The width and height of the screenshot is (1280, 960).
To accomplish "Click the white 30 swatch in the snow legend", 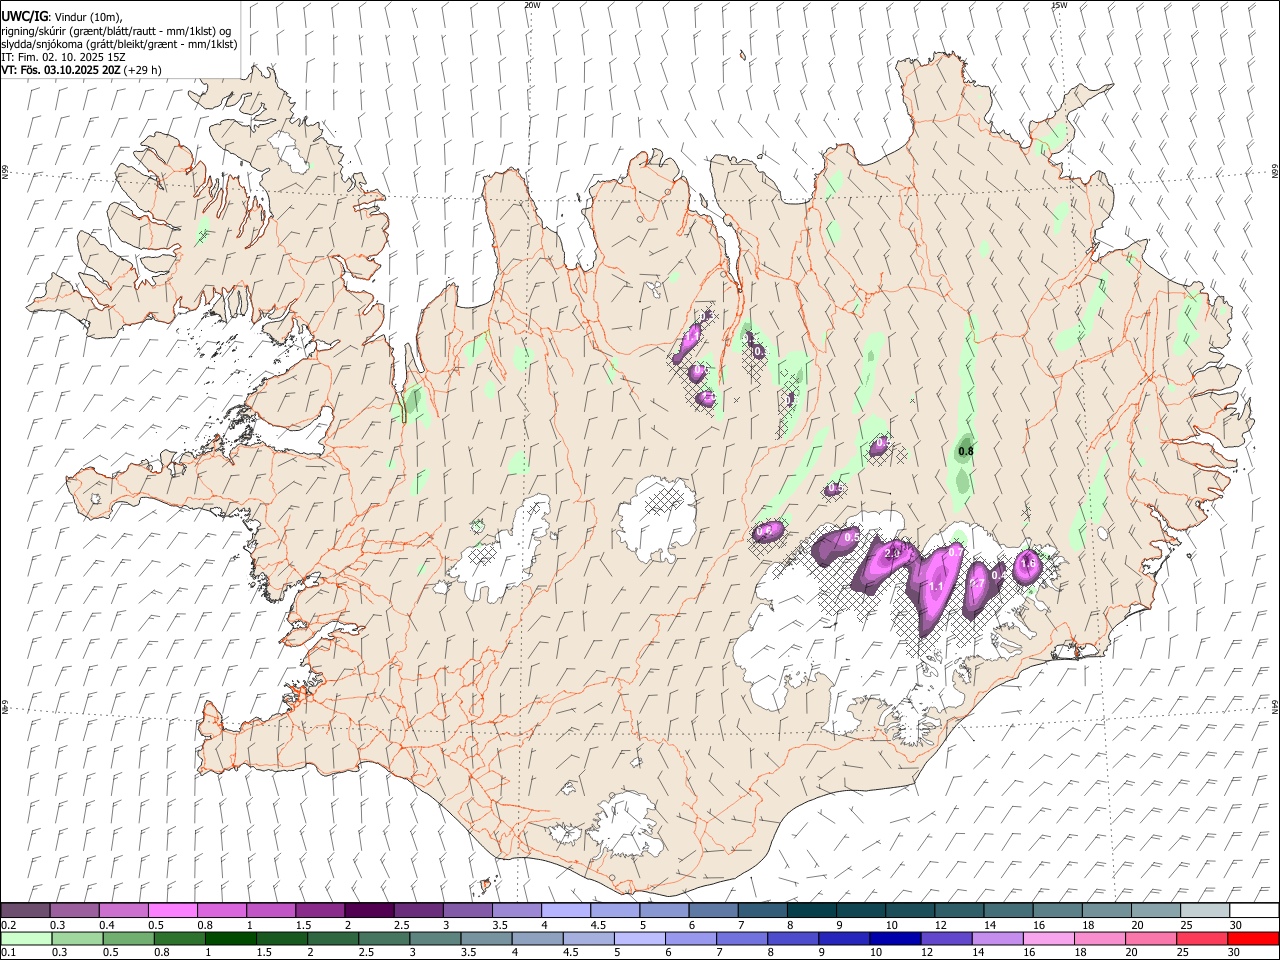I will [1254, 910].
